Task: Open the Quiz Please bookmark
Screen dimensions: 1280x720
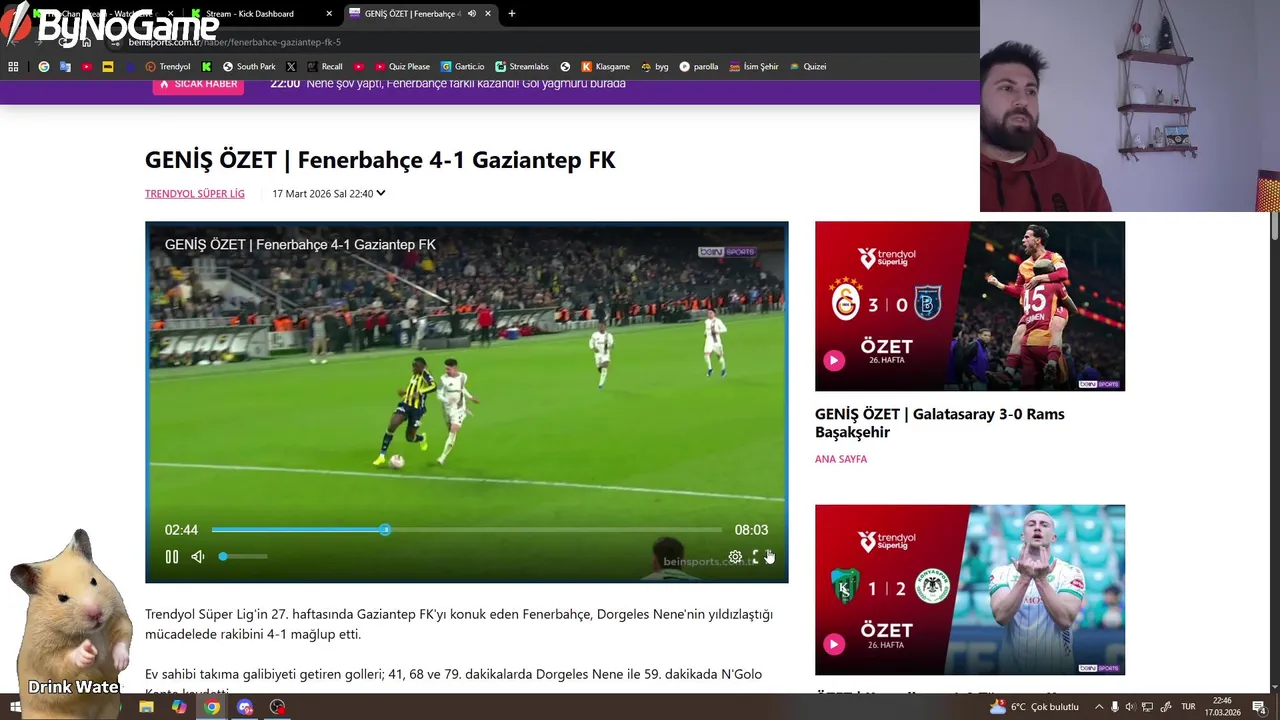Action: coord(402,67)
